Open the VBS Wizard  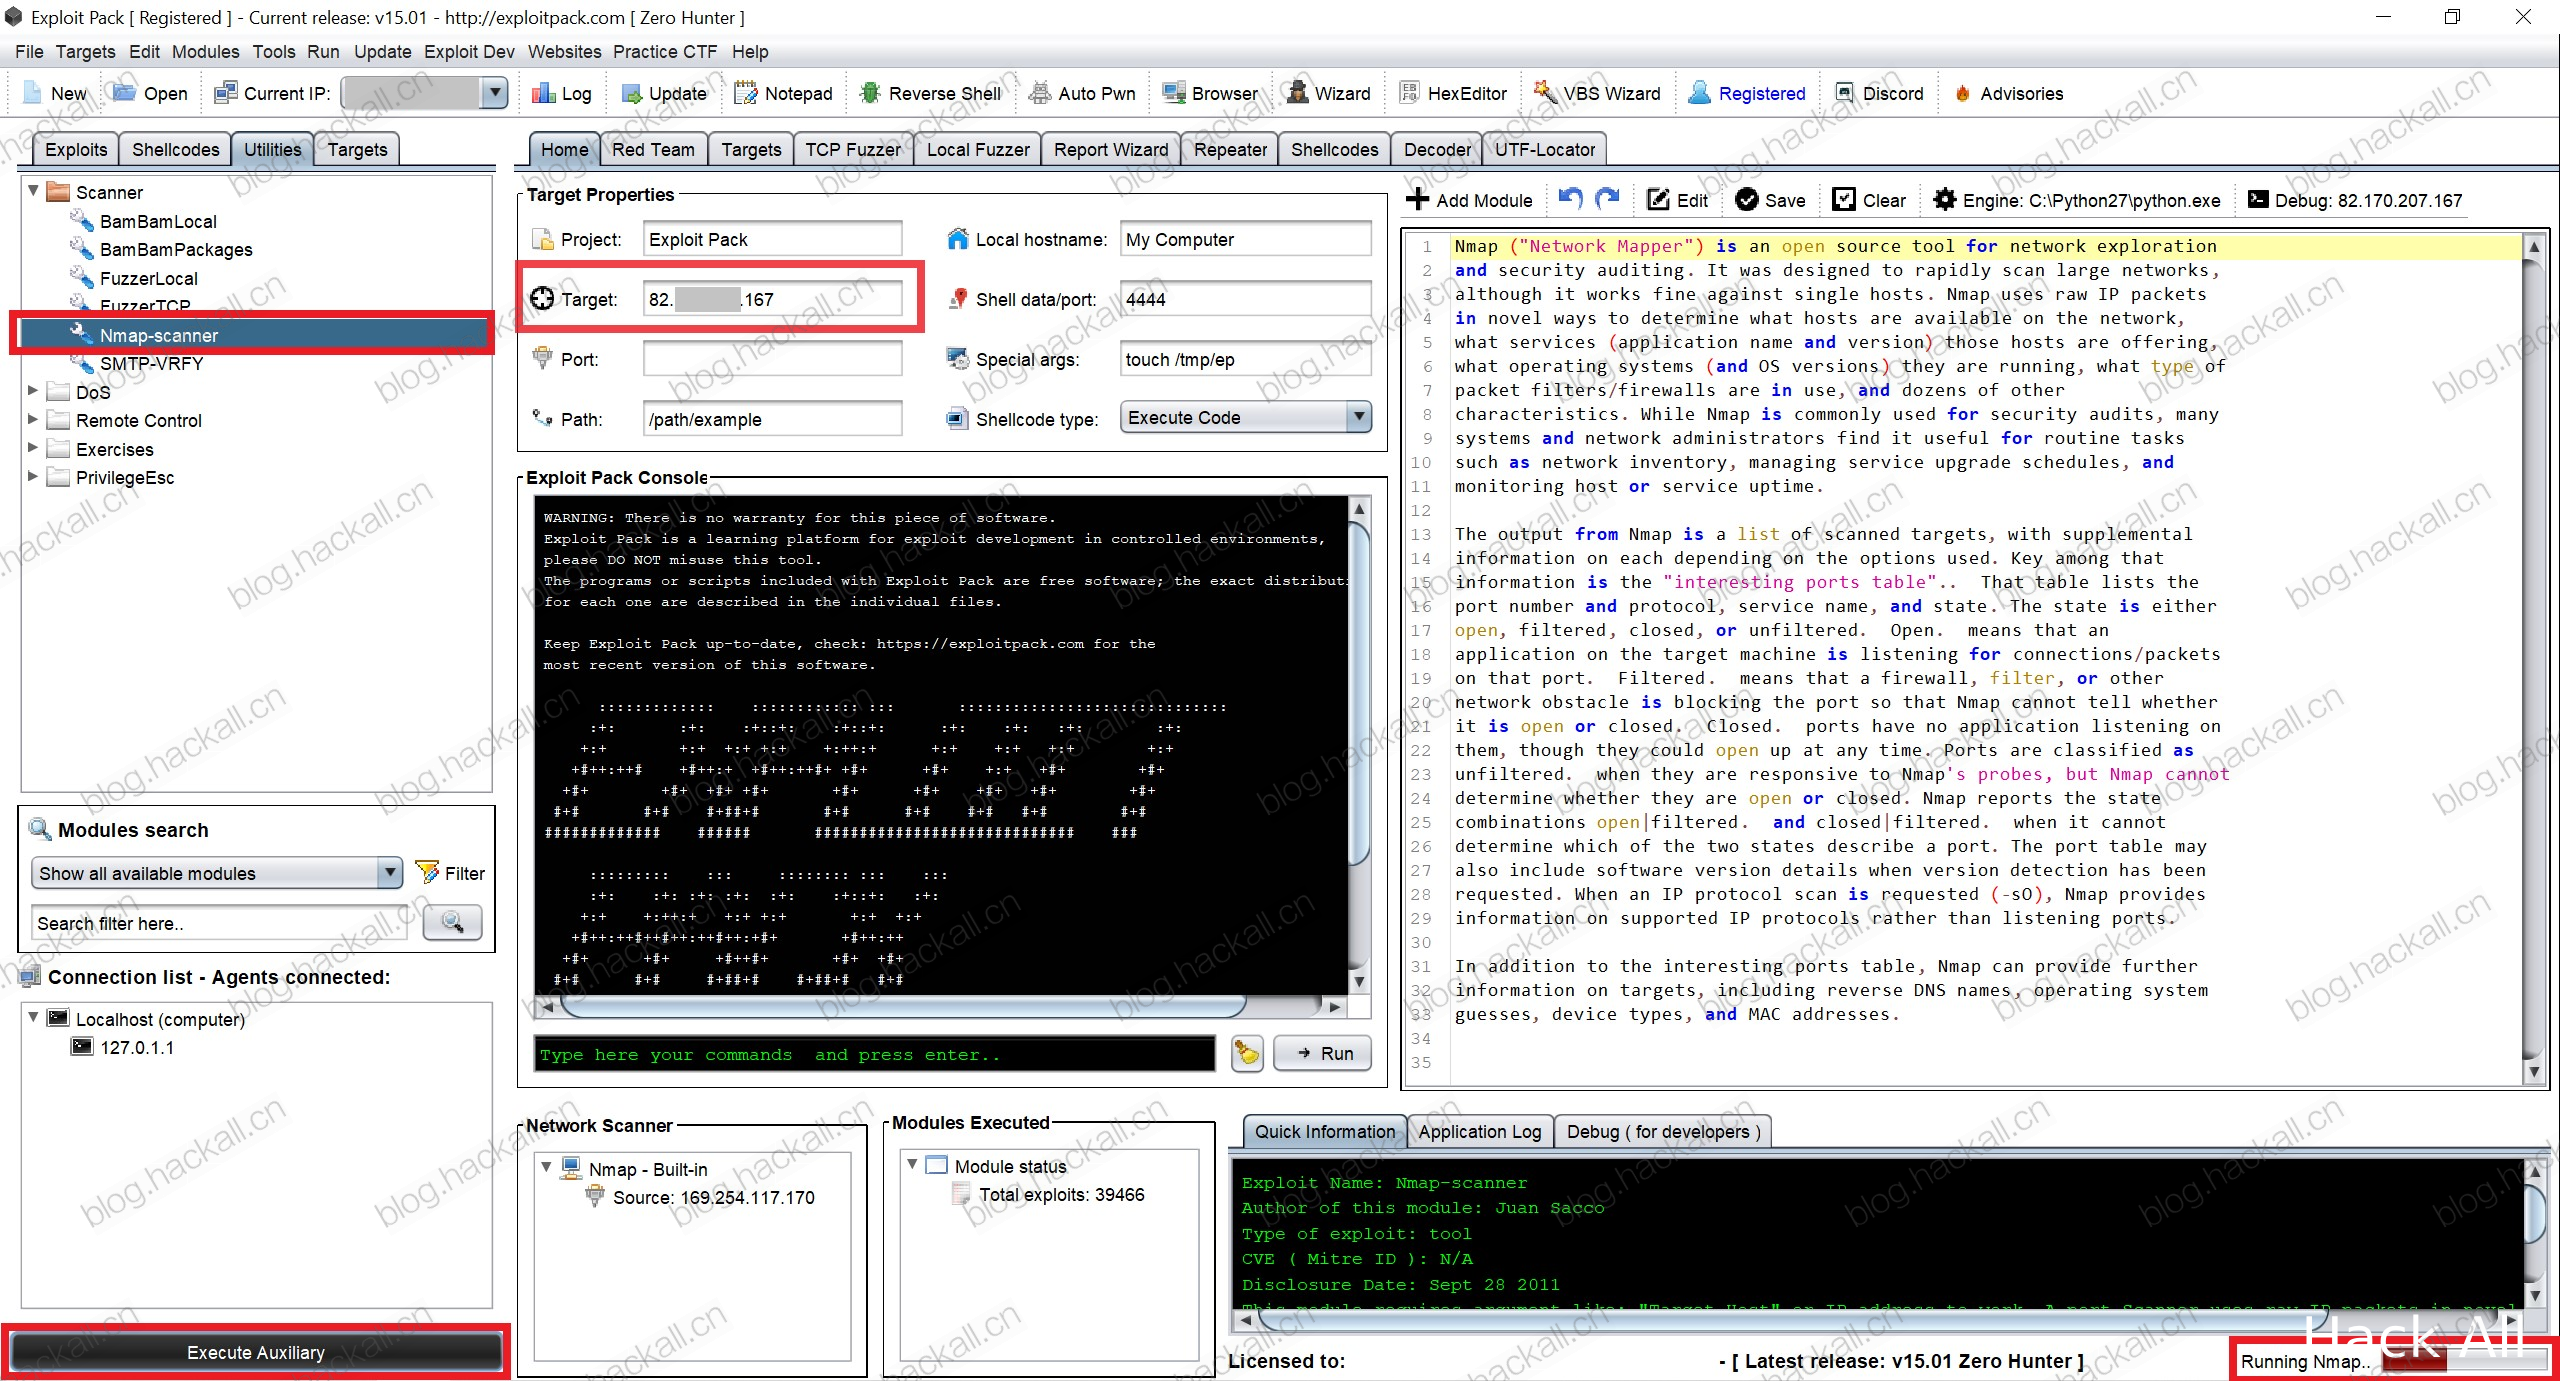click(1597, 93)
